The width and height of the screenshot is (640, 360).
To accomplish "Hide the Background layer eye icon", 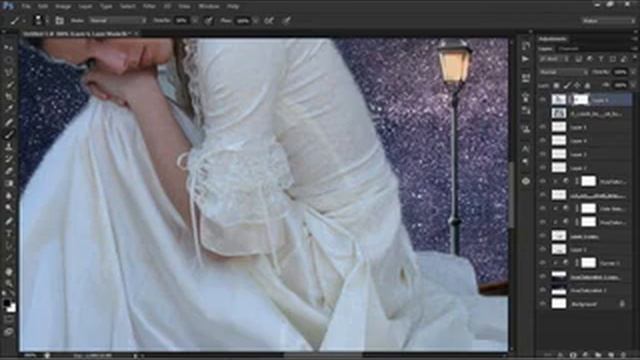I will tap(543, 304).
